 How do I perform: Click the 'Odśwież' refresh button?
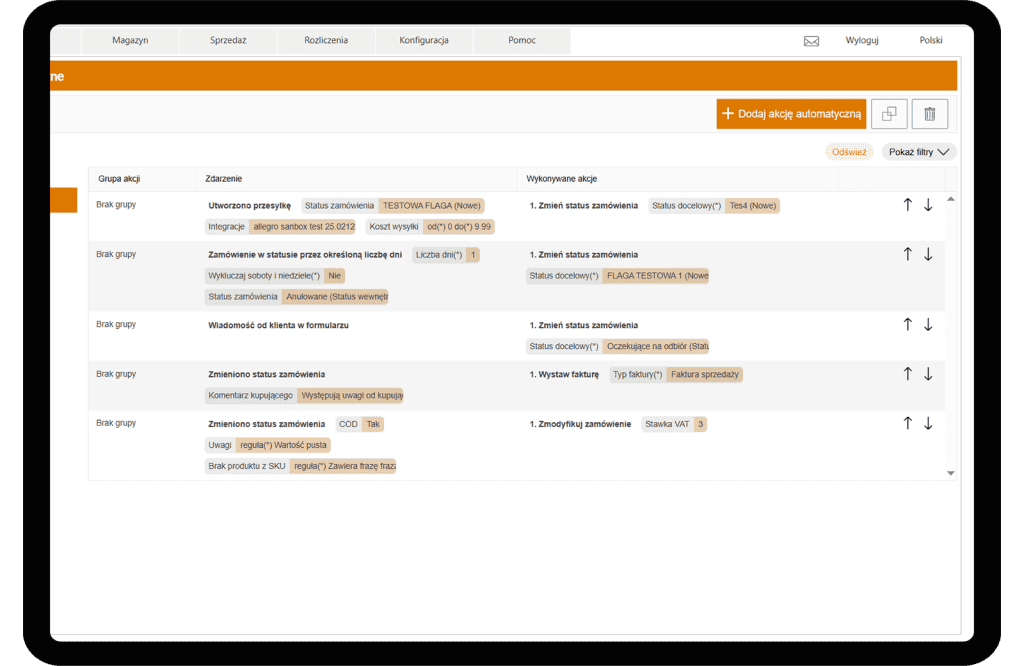pos(849,152)
